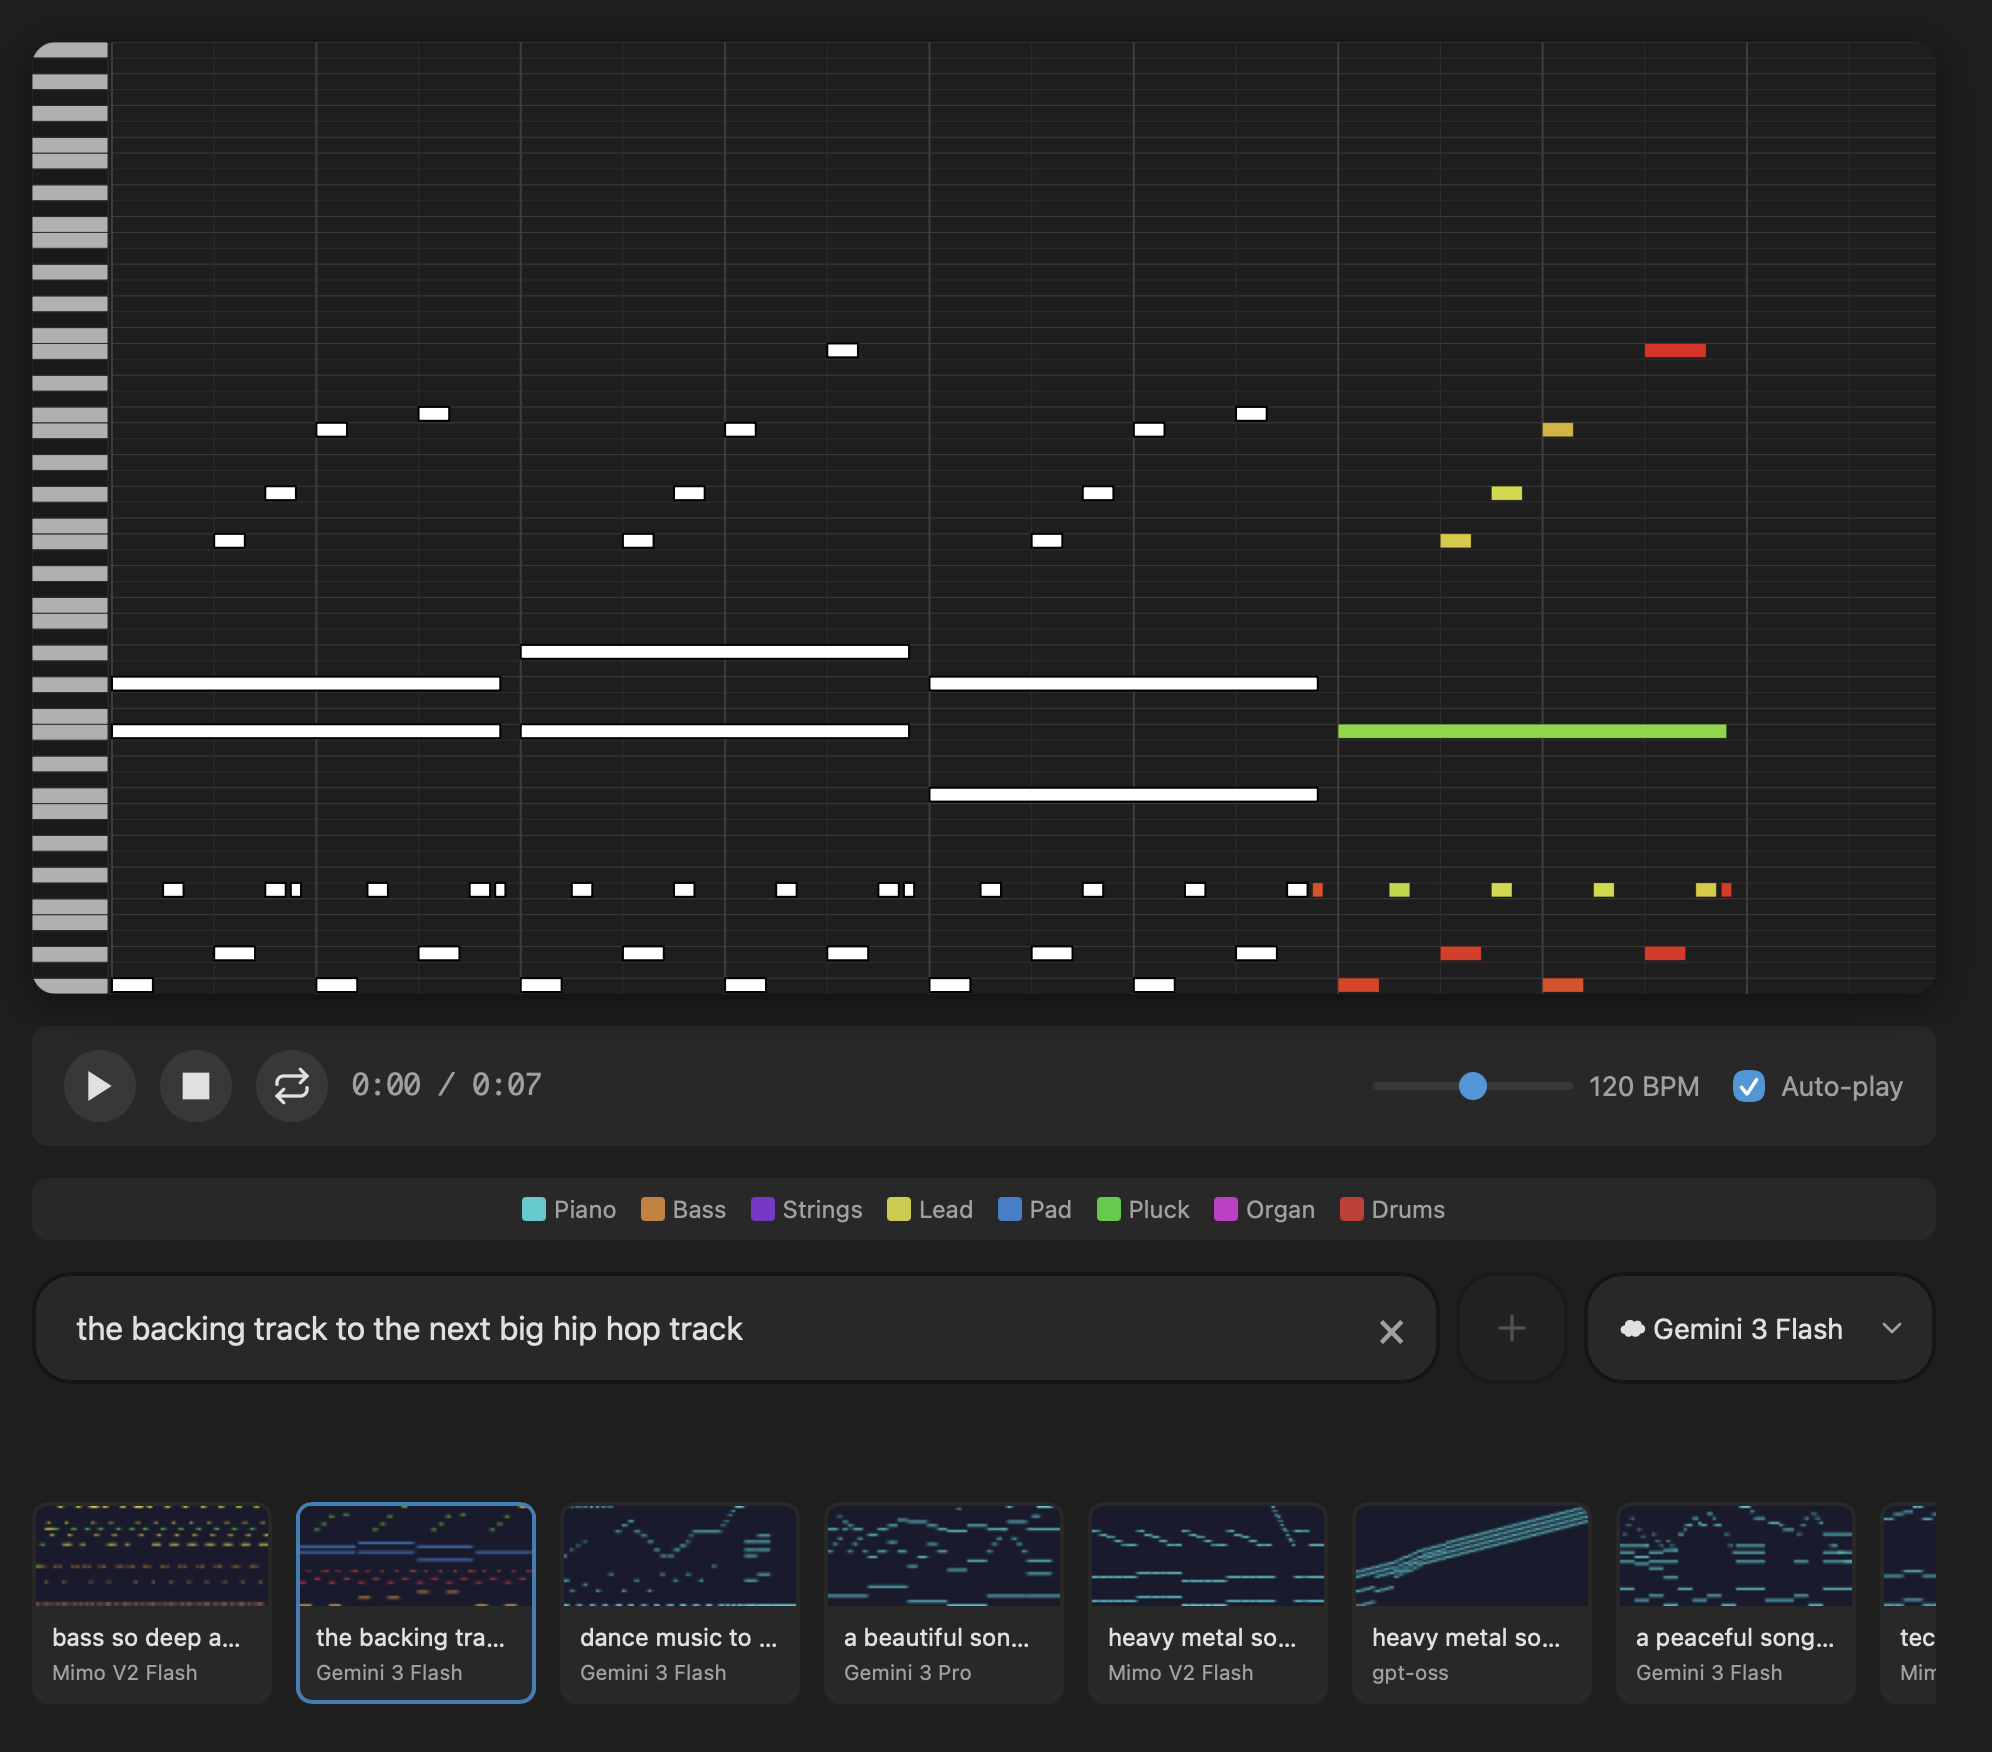The image size is (1992, 1752).
Task: Click the Piano legend swatch
Action: point(534,1209)
